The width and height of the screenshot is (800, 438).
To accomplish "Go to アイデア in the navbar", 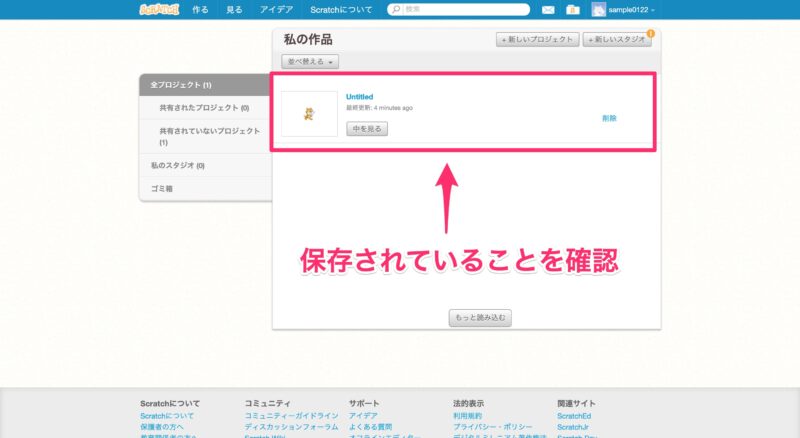I will click(x=276, y=10).
